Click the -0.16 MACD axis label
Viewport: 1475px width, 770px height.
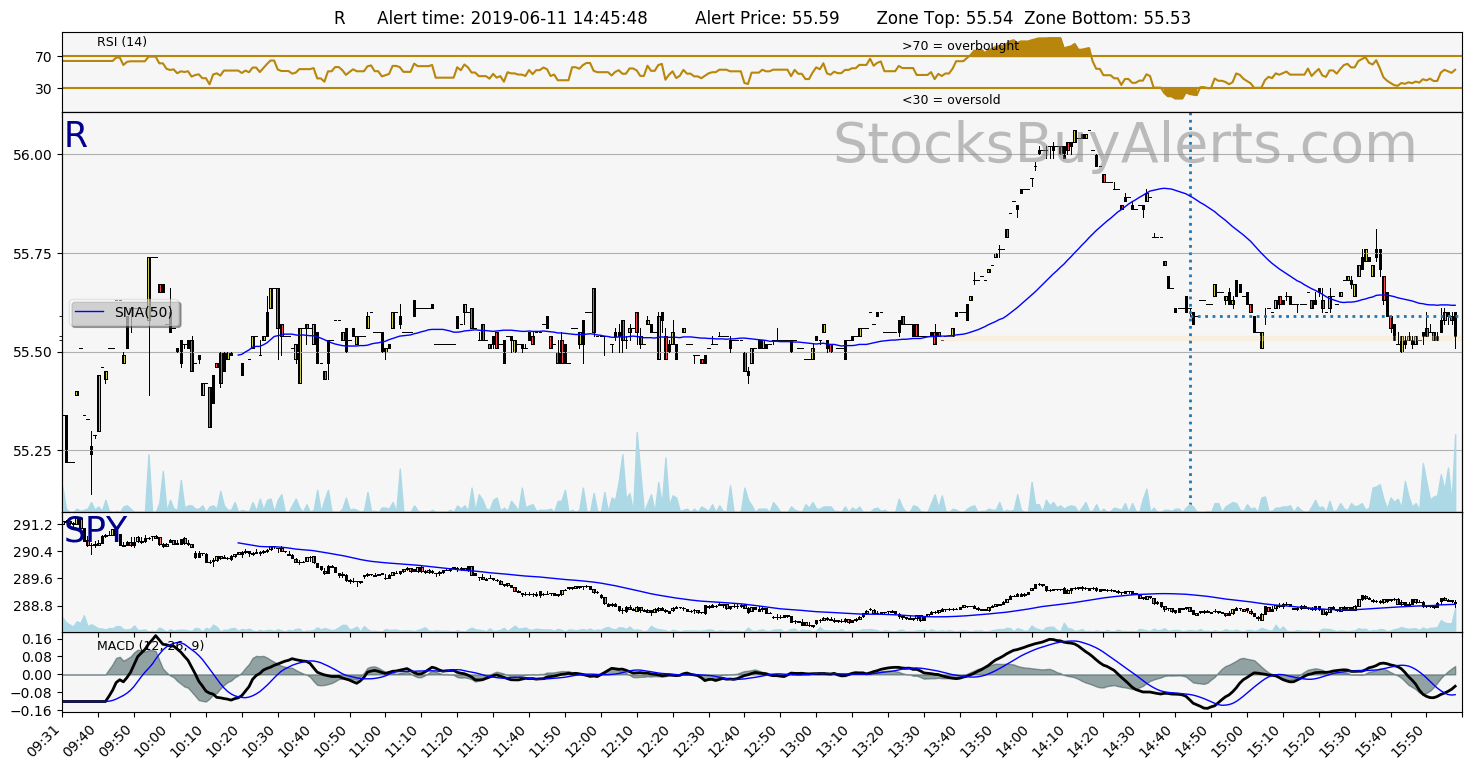pos(33,712)
